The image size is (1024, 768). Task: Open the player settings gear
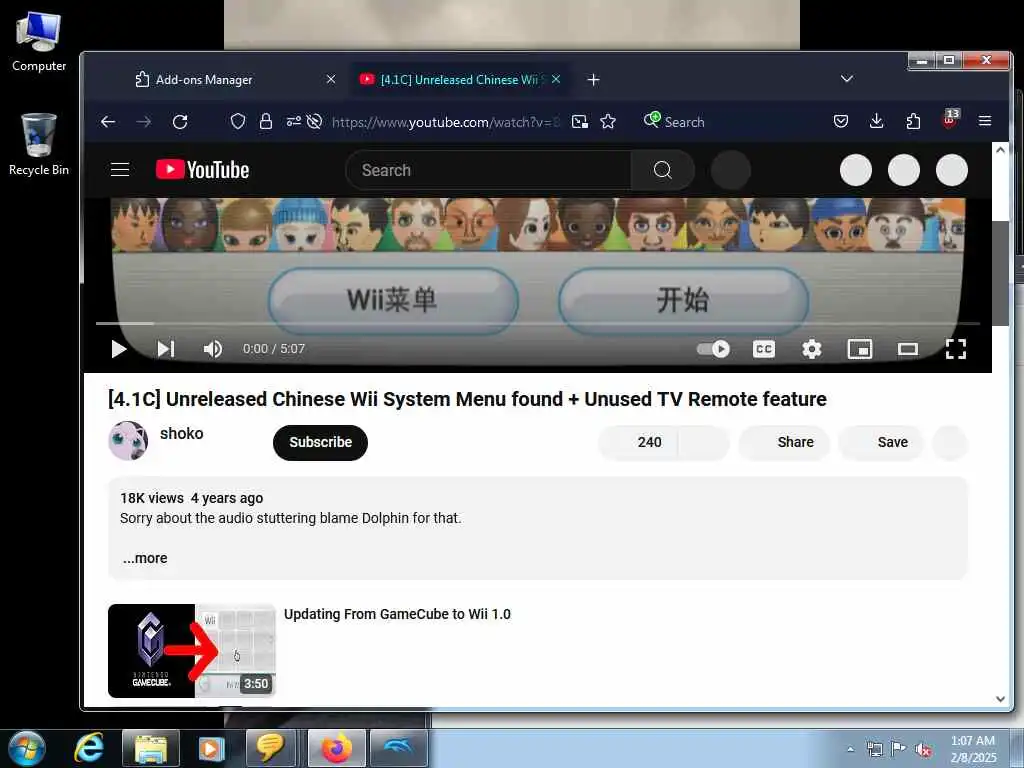(x=812, y=349)
